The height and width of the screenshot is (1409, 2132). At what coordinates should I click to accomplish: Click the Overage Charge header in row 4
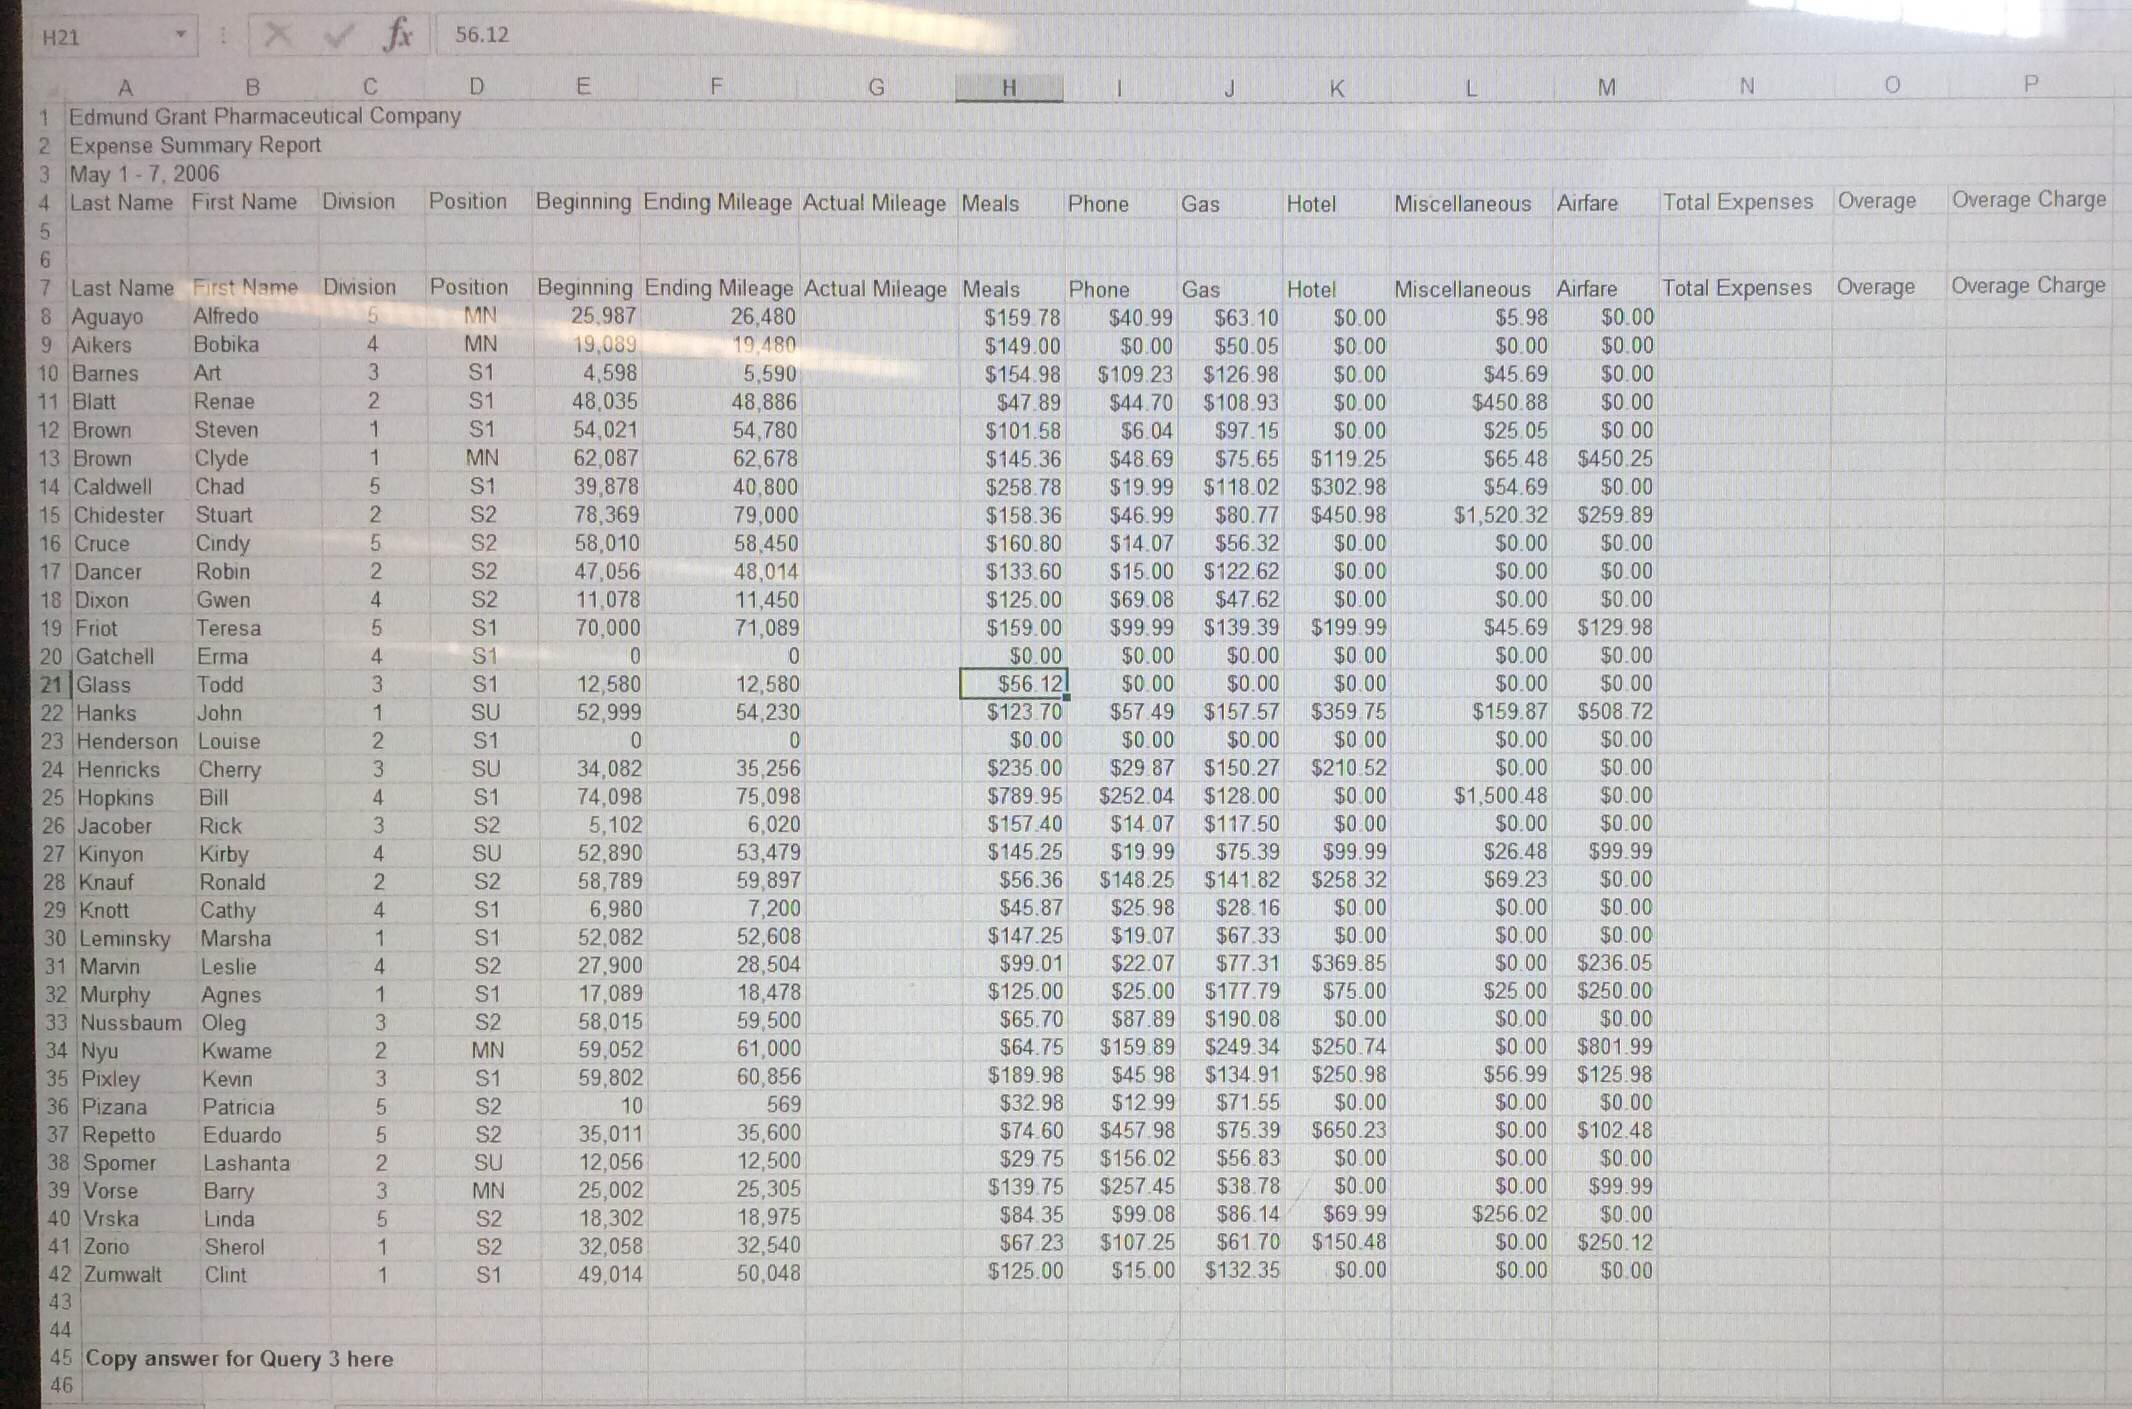click(2028, 200)
